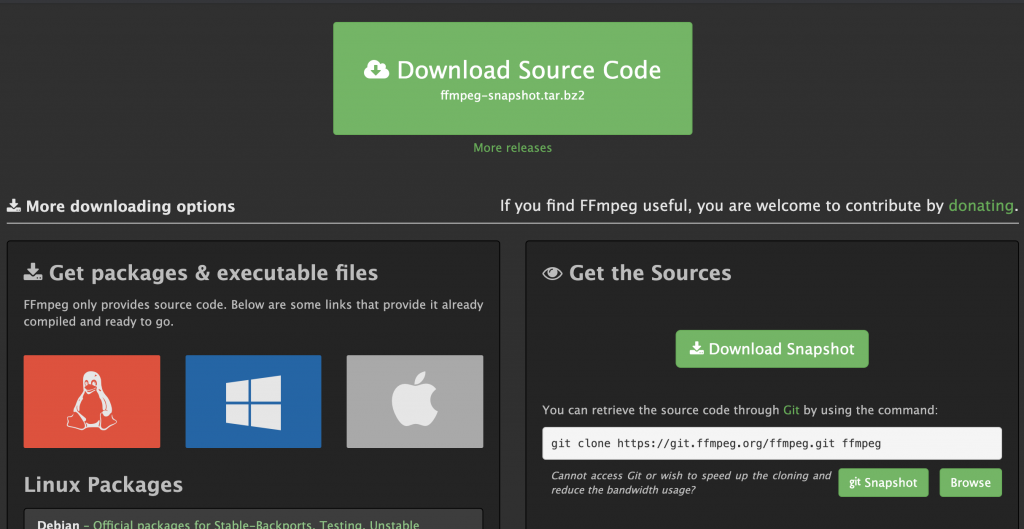Click the ffmpeg-snapshot.tar.bz2 filename text
This screenshot has height=529, width=1024.
coord(513,95)
